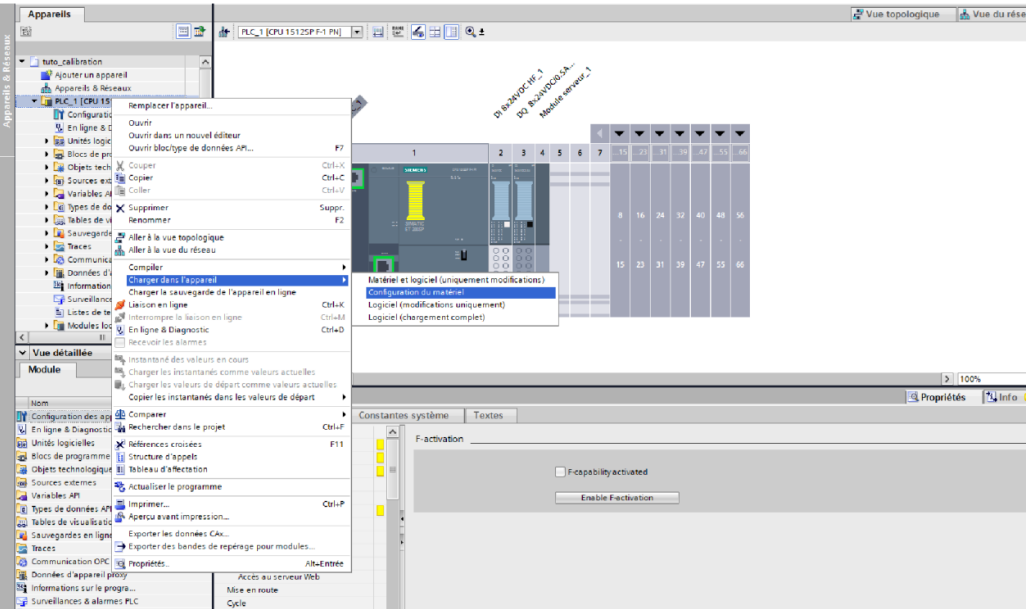Open the PLC_1 device selector dropdown
The height and width of the screenshot is (609, 1029).
[357, 32]
